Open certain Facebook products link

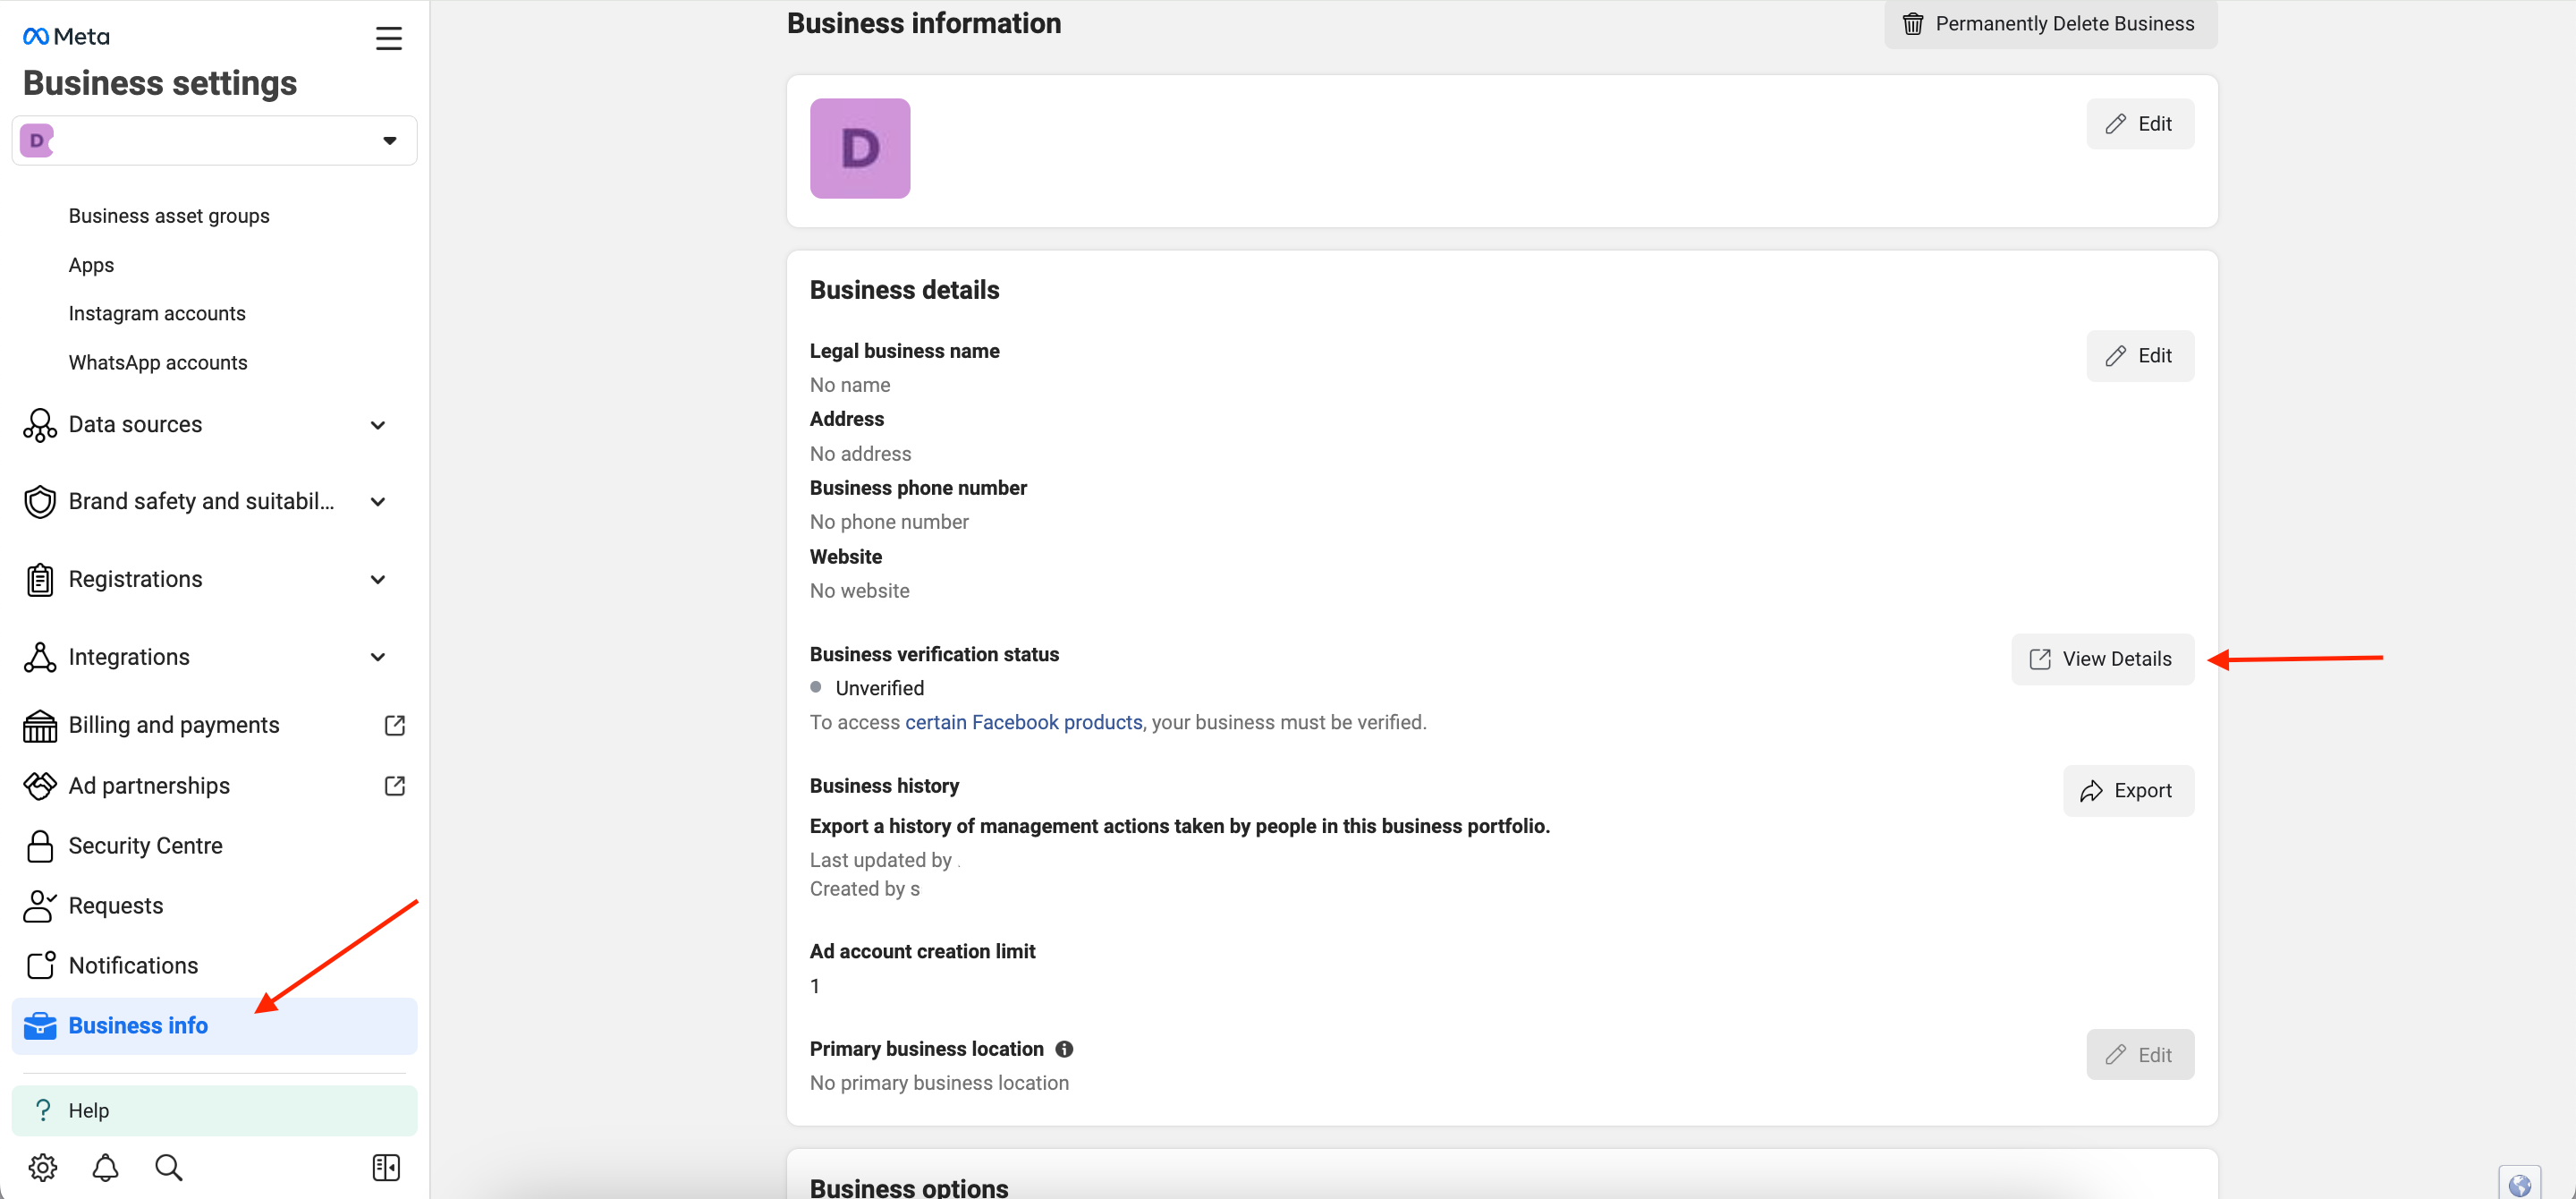tap(1023, 722)
